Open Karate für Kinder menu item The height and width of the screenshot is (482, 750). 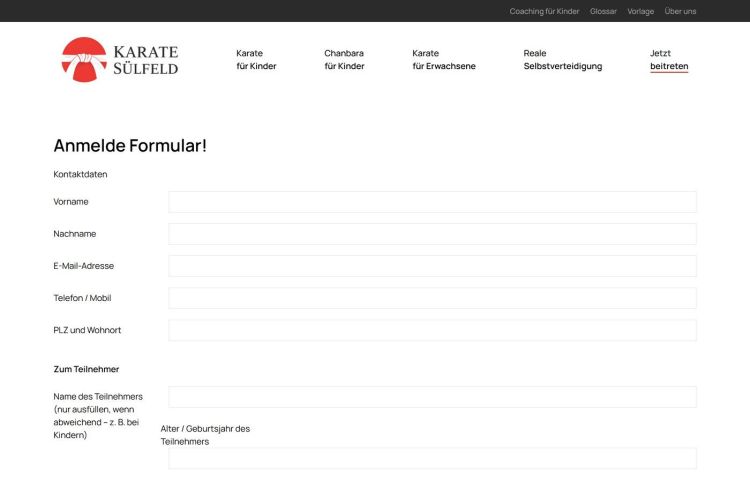click(256, 60)
